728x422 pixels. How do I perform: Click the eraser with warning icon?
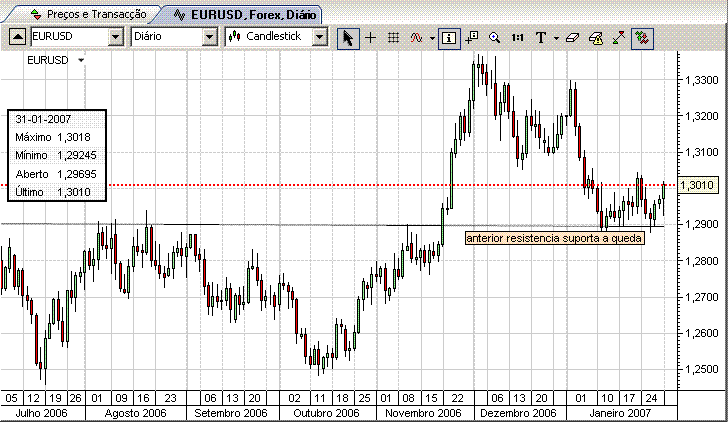point(596,38)
